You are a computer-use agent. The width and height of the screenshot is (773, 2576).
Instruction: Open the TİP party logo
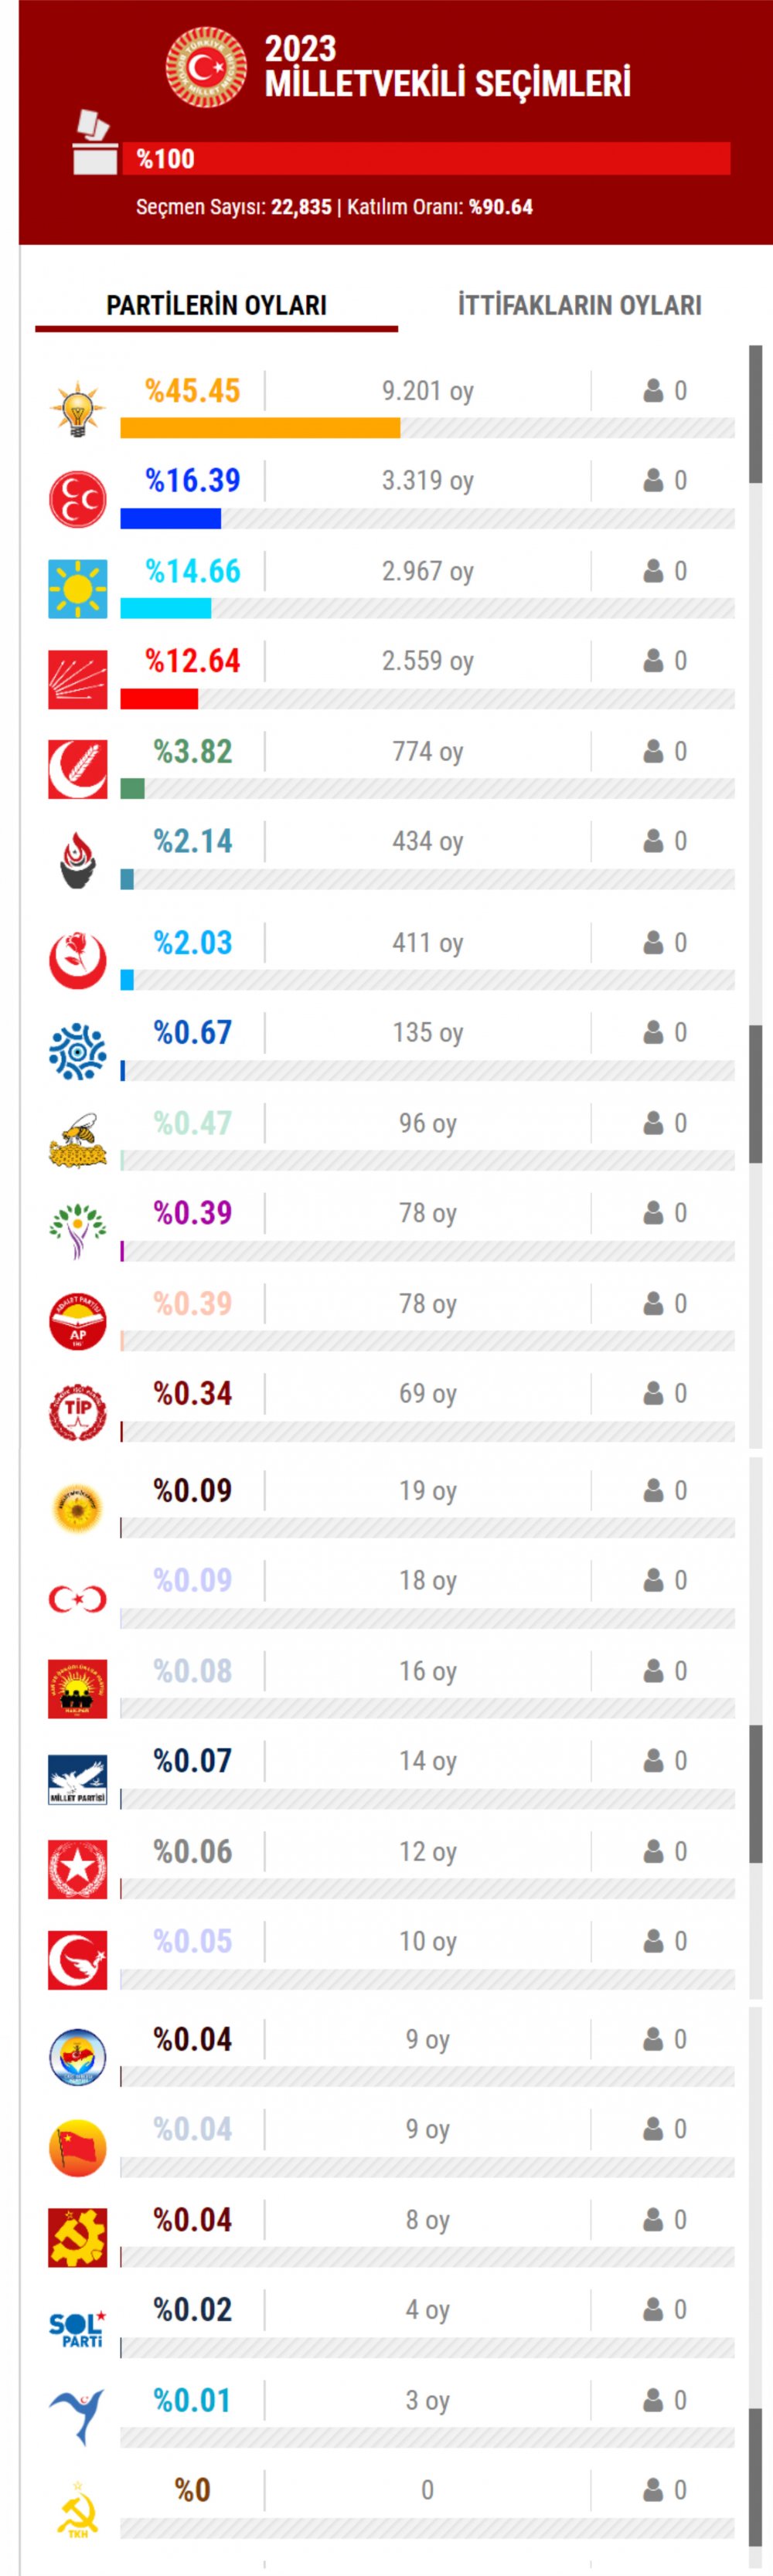click(x=78, y=1411)
